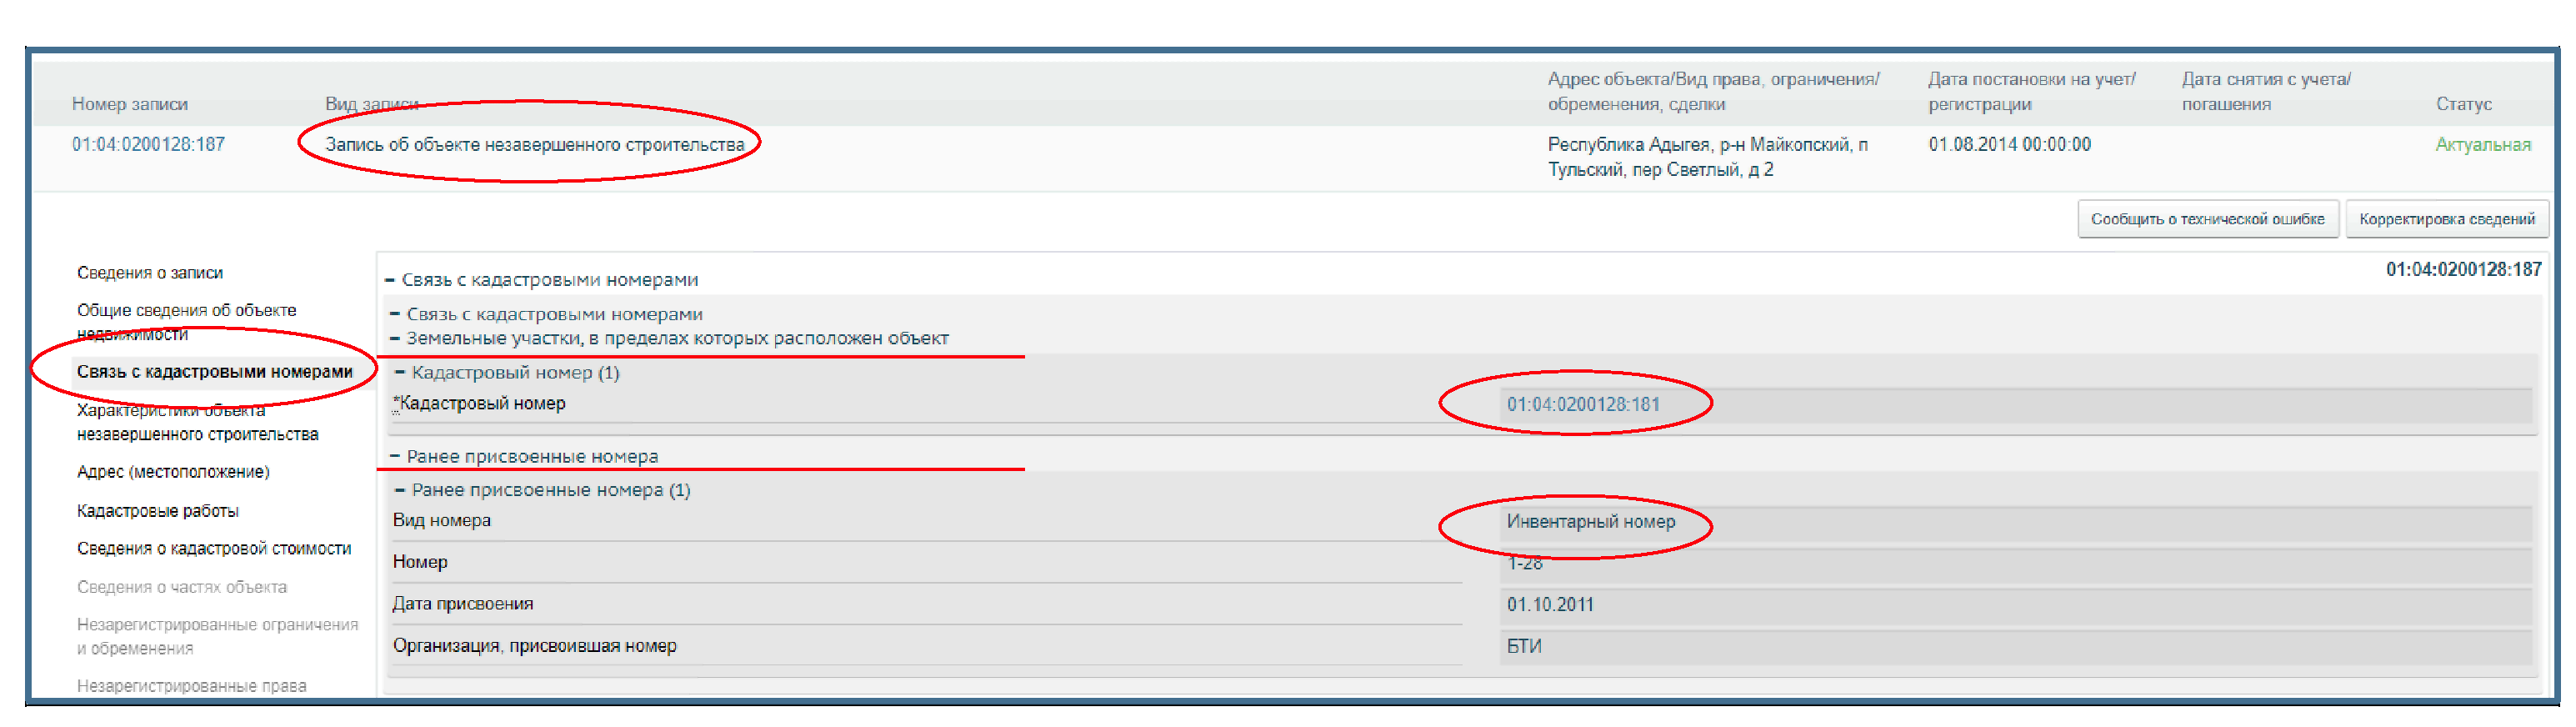Click record number link 01:04:0200128:187
Viewport: 2576px width, 727px height.
pos(148,144)
